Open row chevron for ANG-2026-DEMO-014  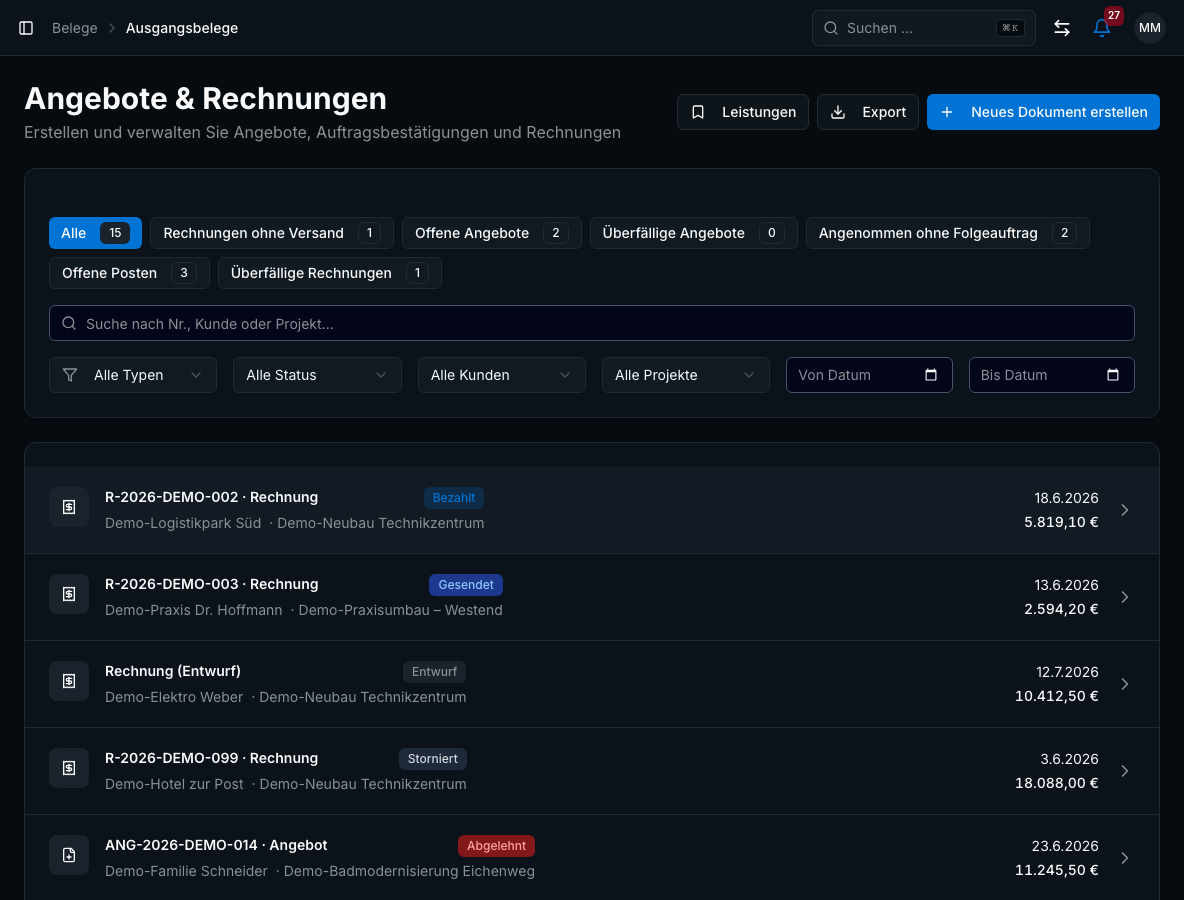[x=1124, y=858]
